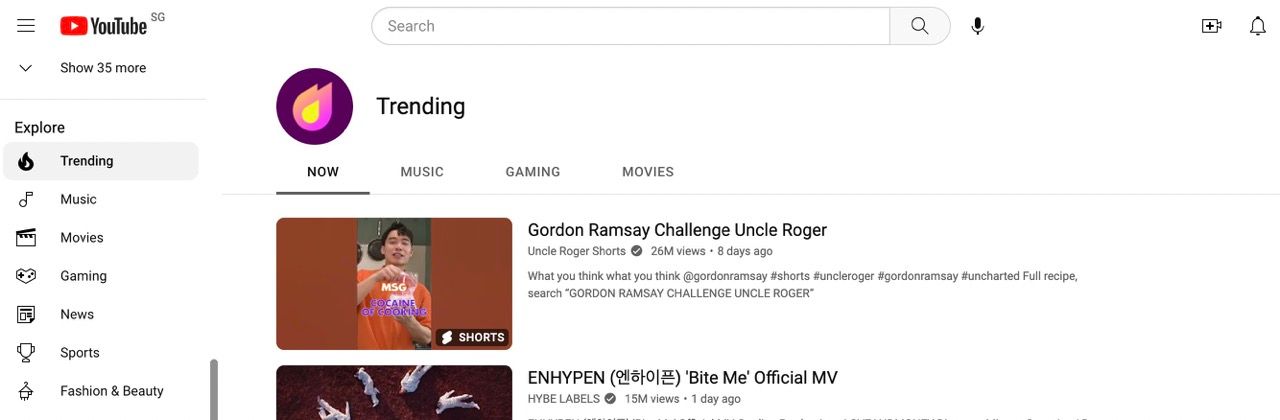
Task: Open Movies in the Explore sidebar
Action: click(x=101, y=238)
